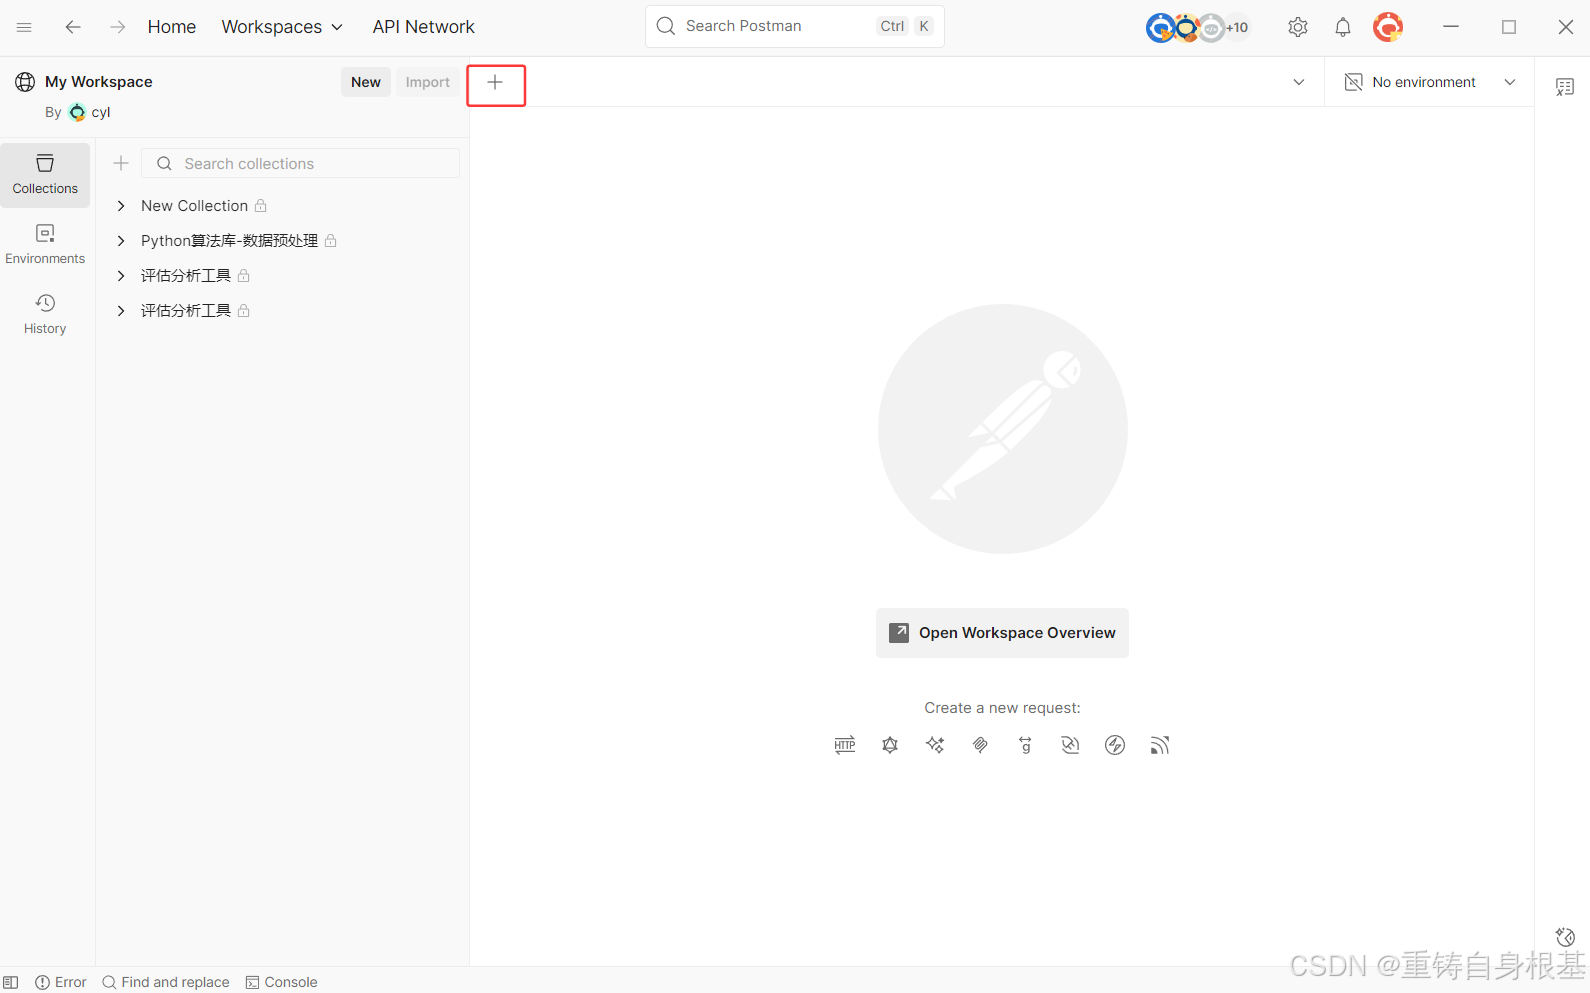This screenshot has width=1590, height=993.
Task: Create a new Socket.IO request
Action: (1115, 745)
